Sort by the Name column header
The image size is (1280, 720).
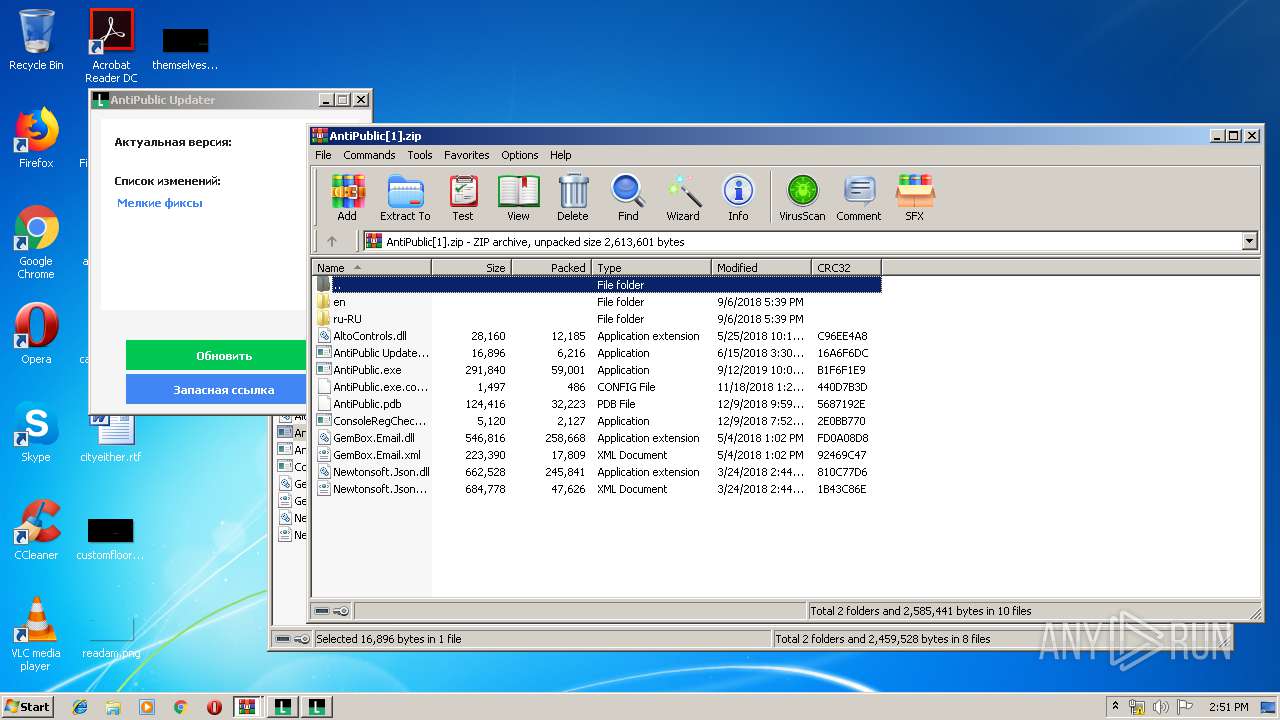[x=372, y=267]
